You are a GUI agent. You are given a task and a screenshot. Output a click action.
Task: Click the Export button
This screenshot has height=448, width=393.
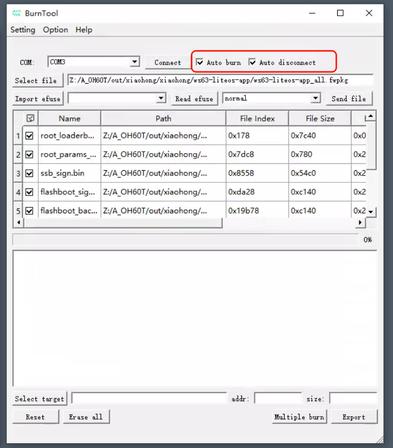coord(354,417)
